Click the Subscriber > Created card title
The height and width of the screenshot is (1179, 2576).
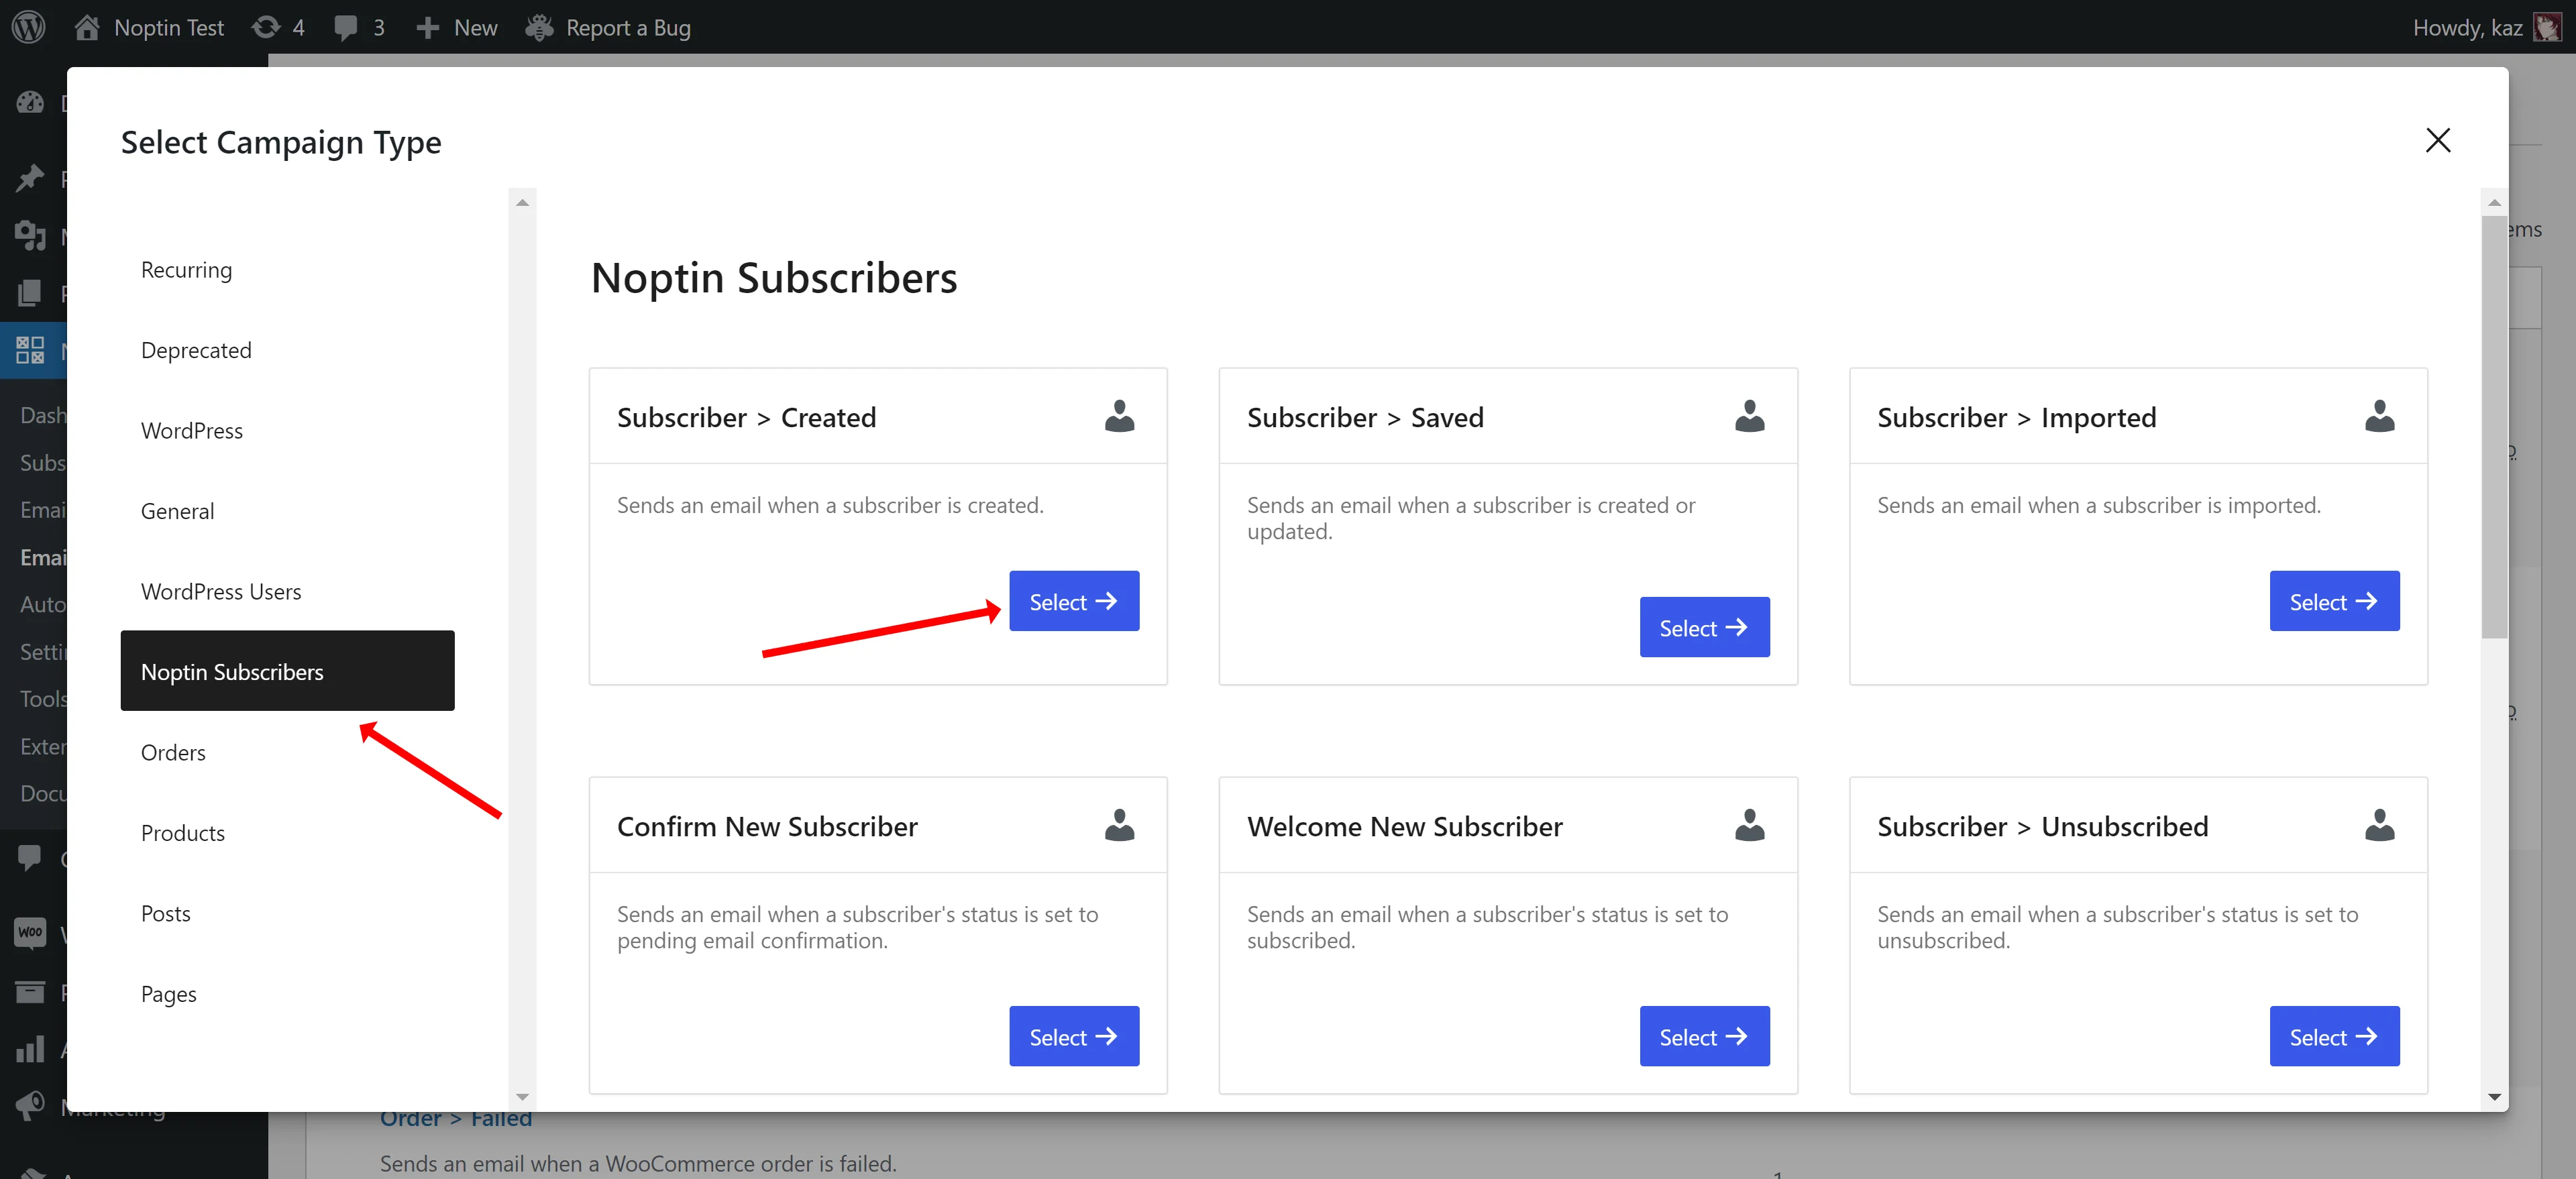tap(746, 417)
